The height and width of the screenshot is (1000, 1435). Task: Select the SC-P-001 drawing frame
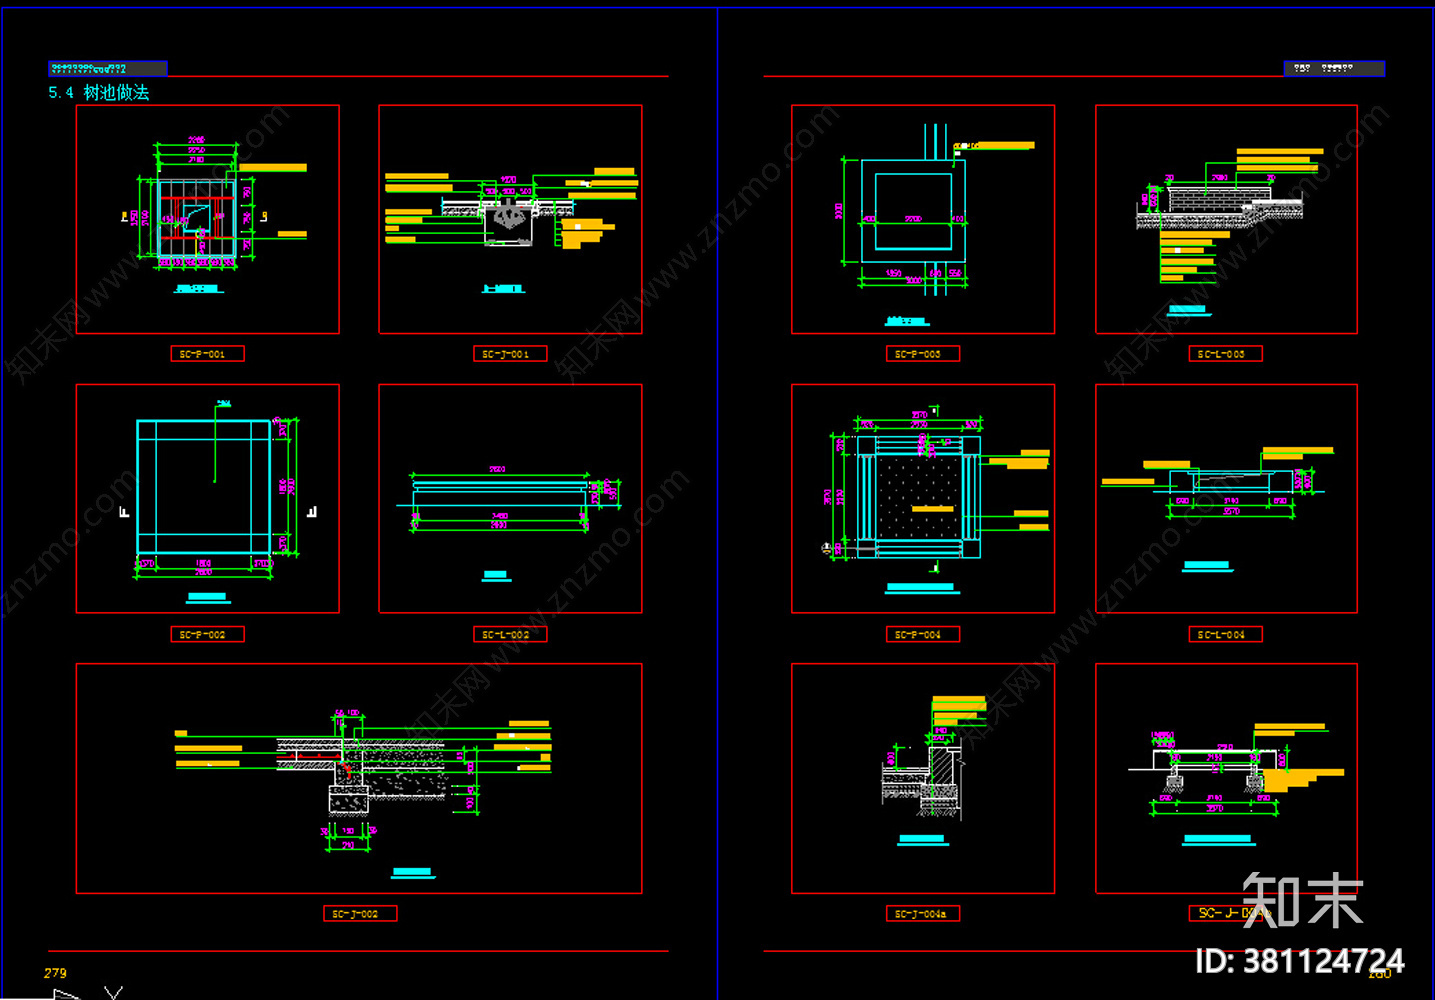[x=208, y=219]
